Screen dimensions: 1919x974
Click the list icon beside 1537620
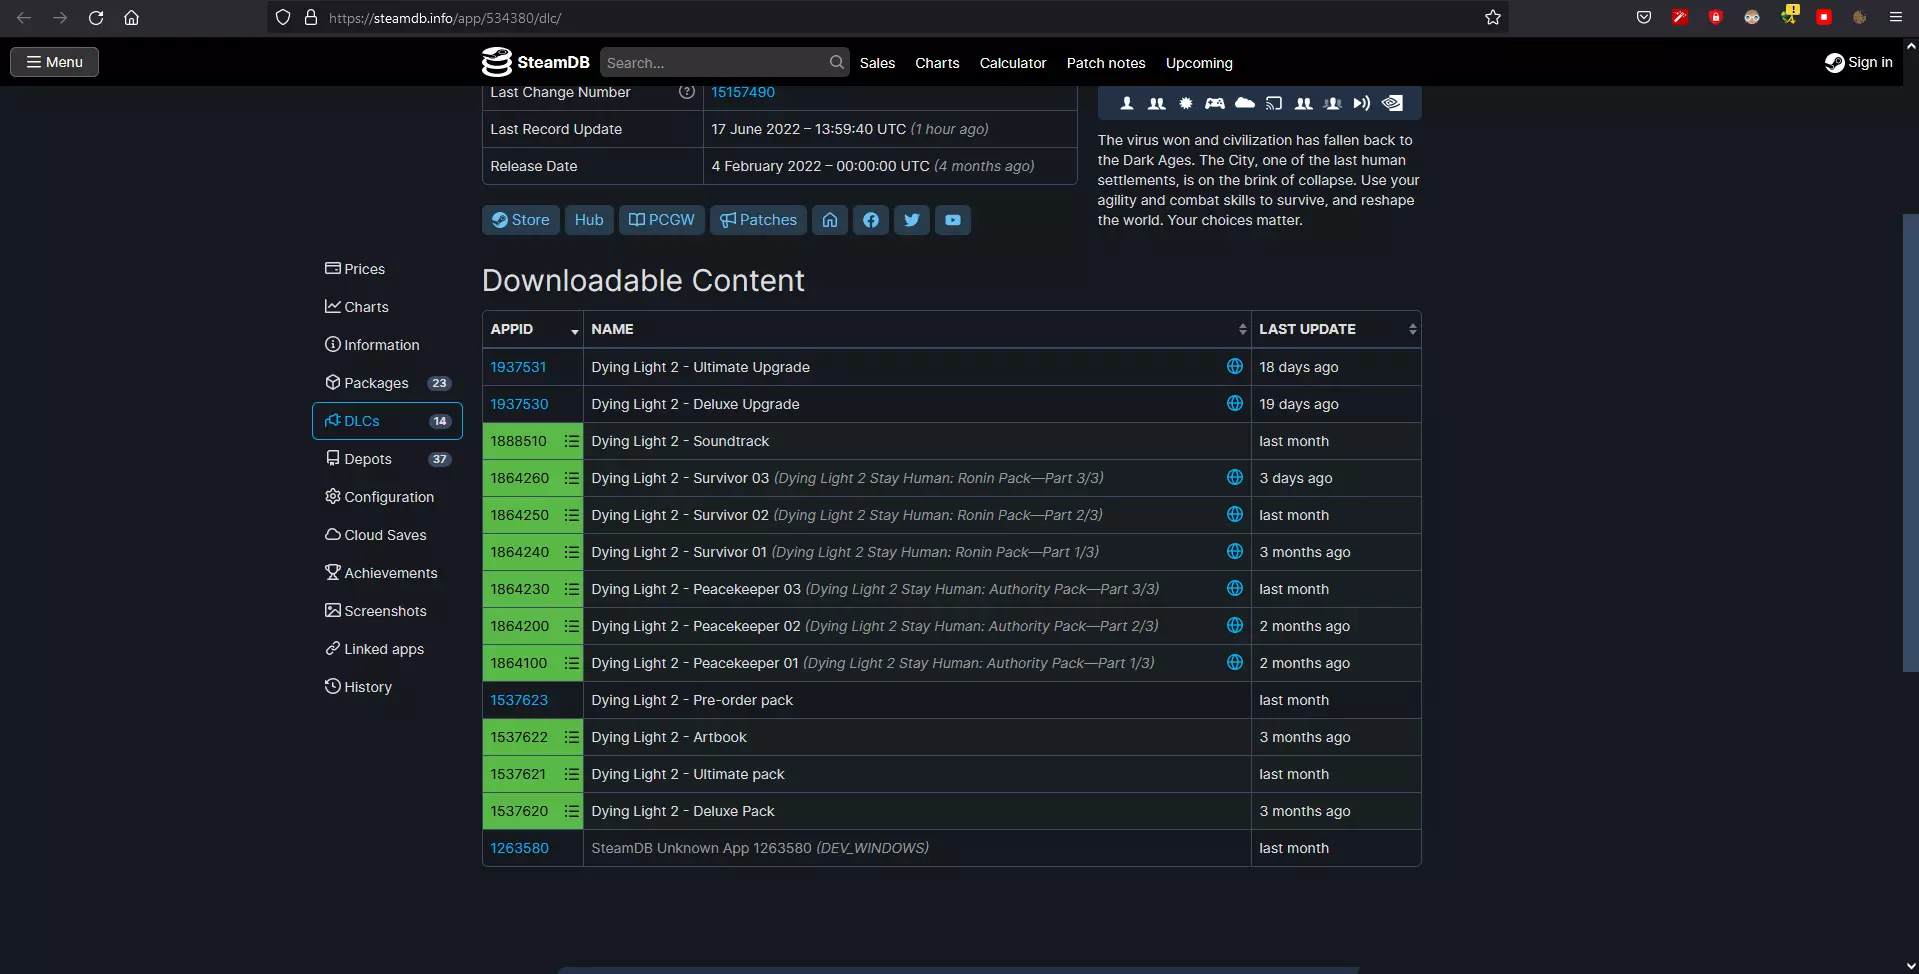(572, 811)
